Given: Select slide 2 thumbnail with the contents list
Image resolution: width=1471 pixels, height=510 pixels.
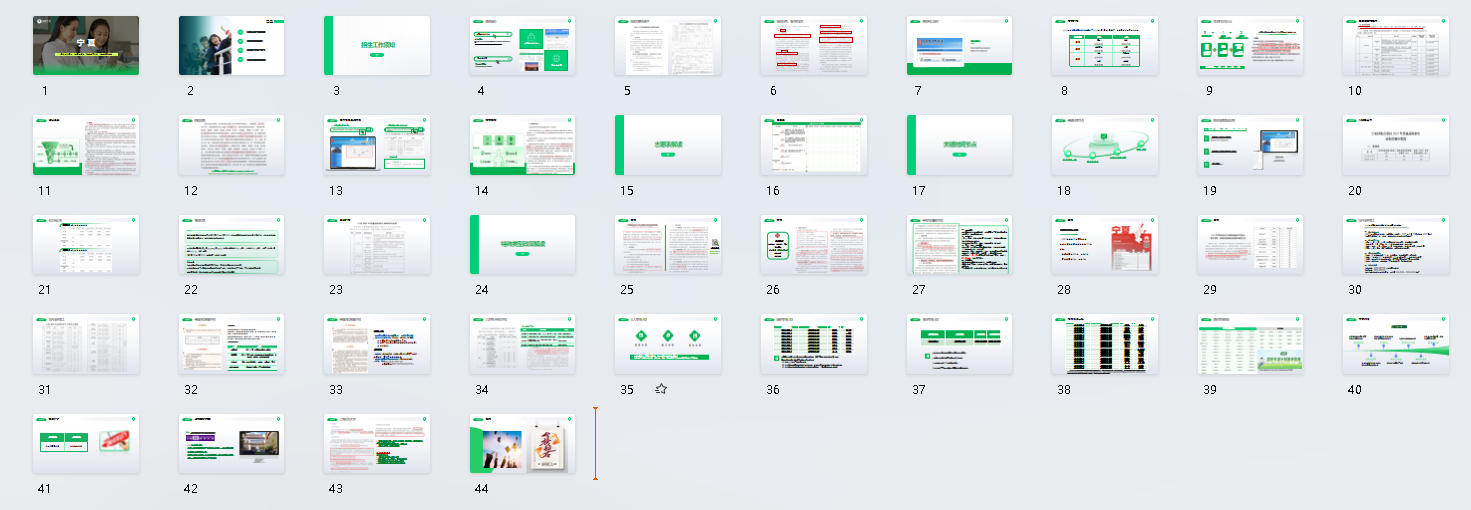Looking at the screenshot, I should click(x=231, y=45).
